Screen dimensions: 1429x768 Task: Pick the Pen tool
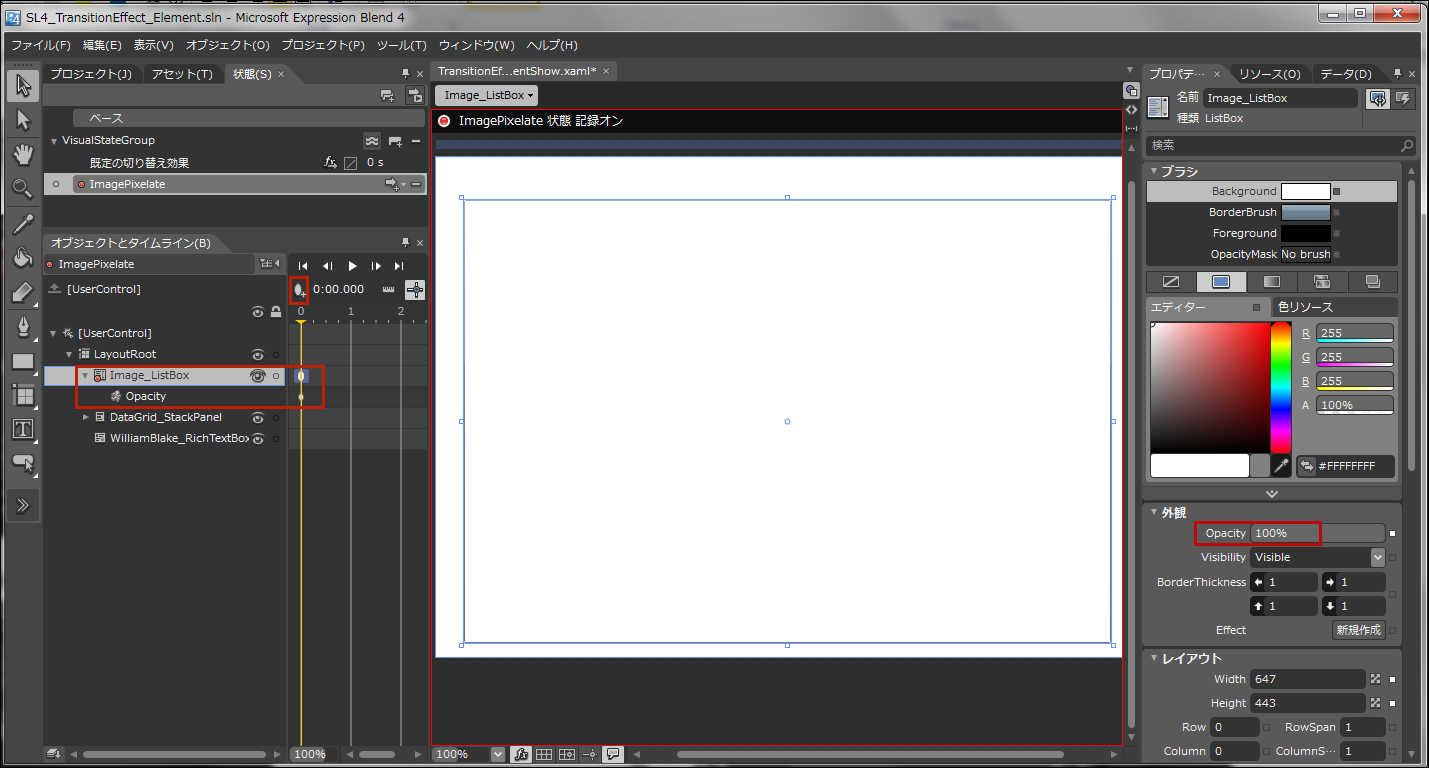(23, 326)
